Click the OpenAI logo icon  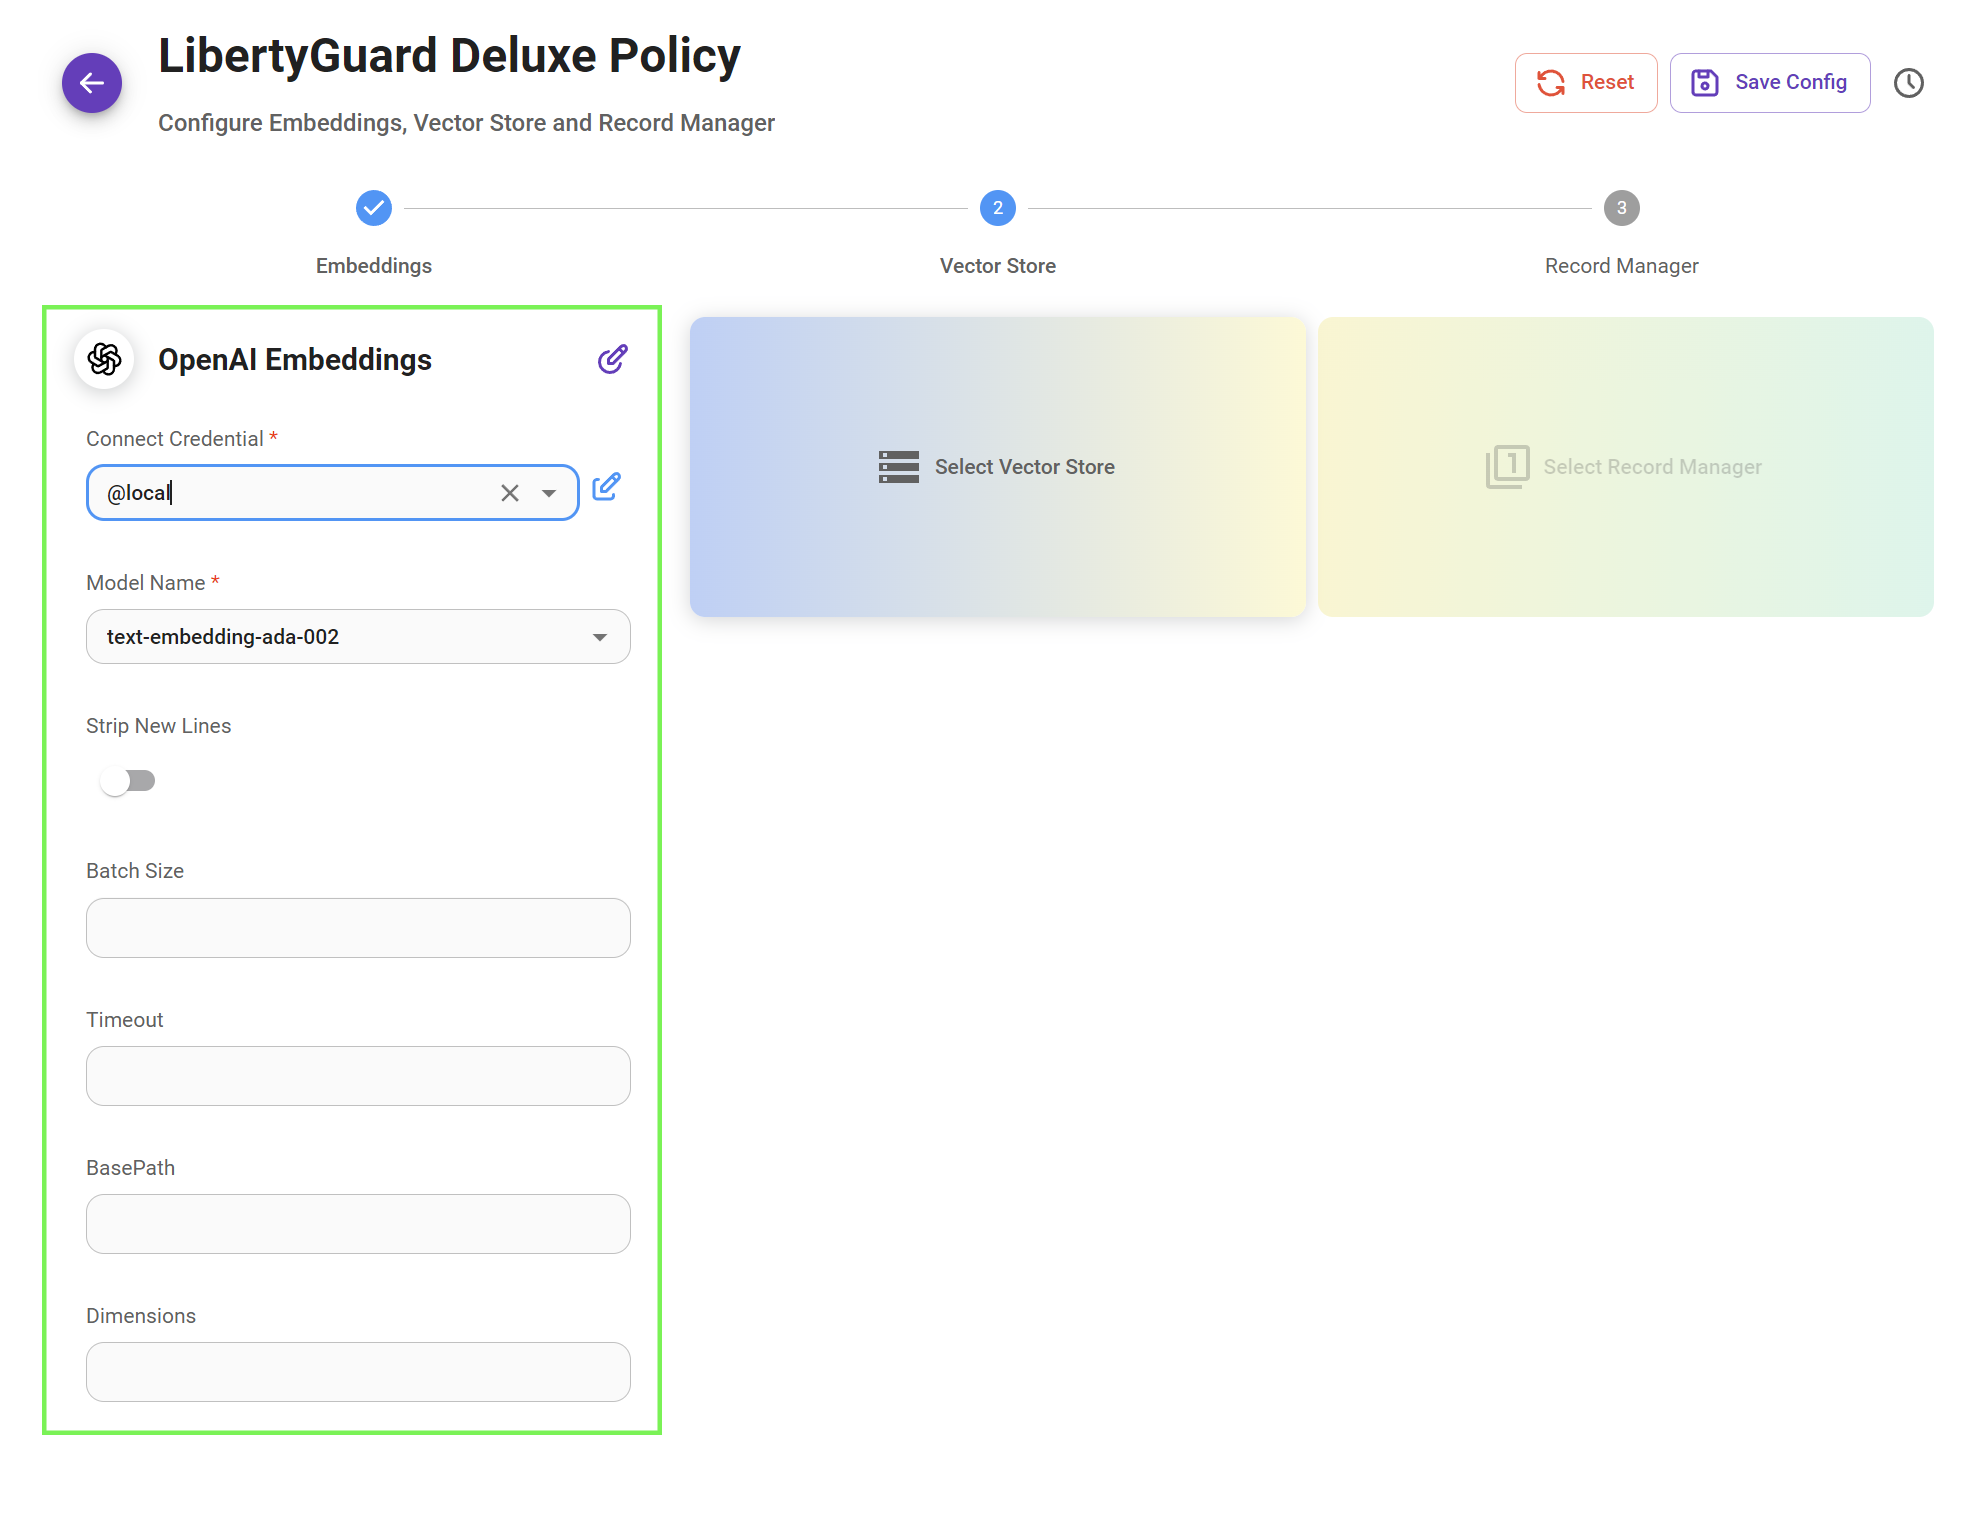point(105,359)
